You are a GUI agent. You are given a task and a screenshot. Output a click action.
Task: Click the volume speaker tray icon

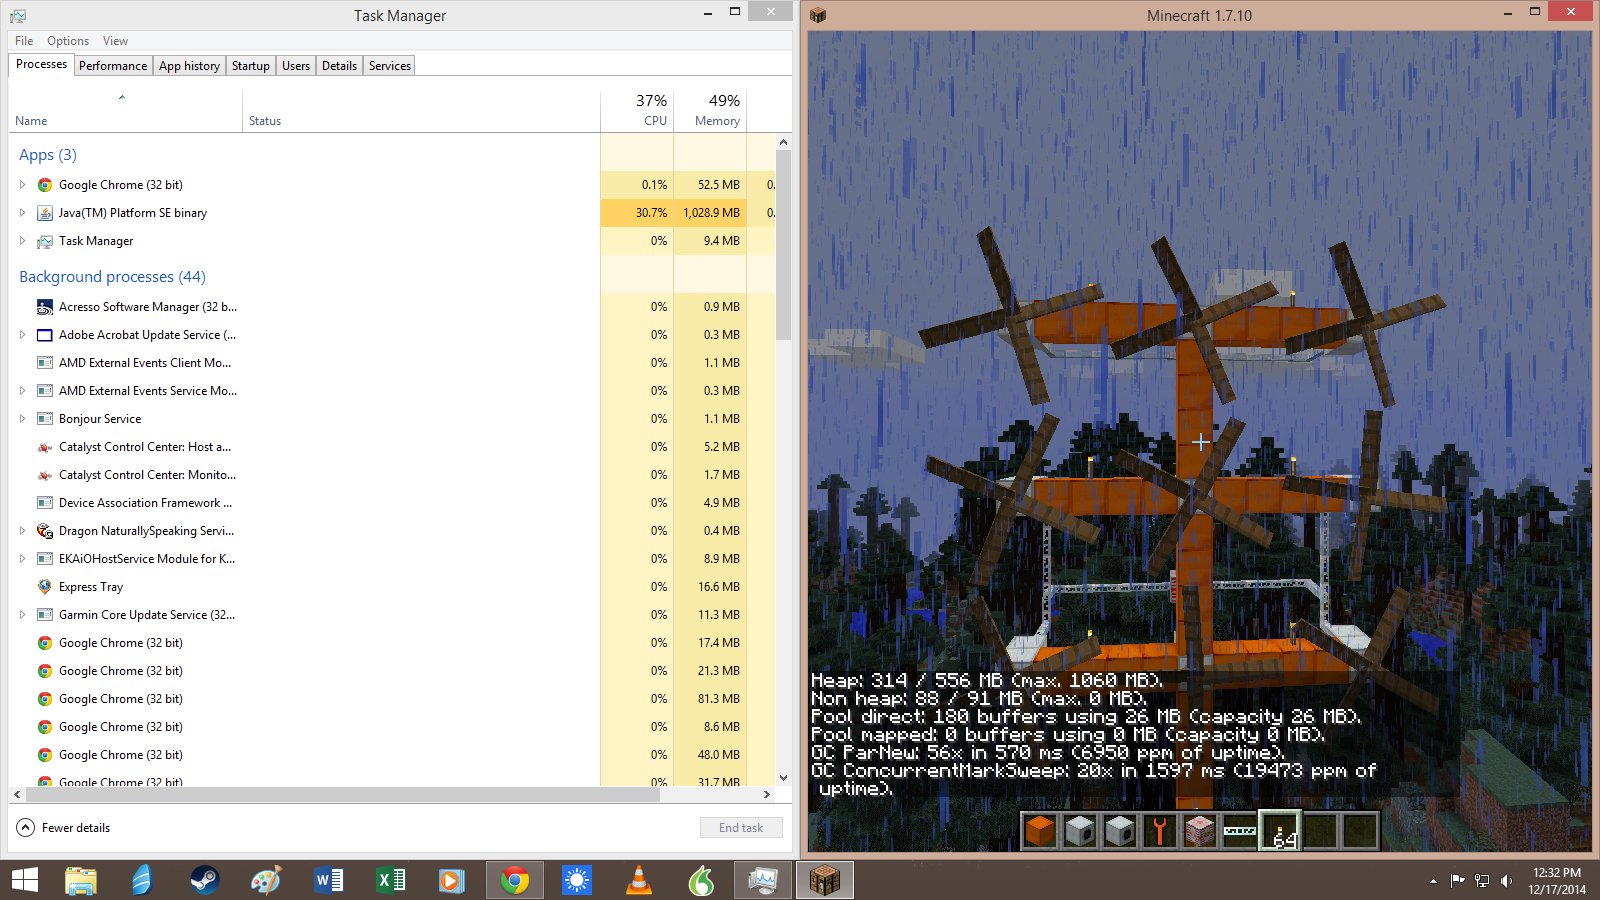[x=1506, y=881]
